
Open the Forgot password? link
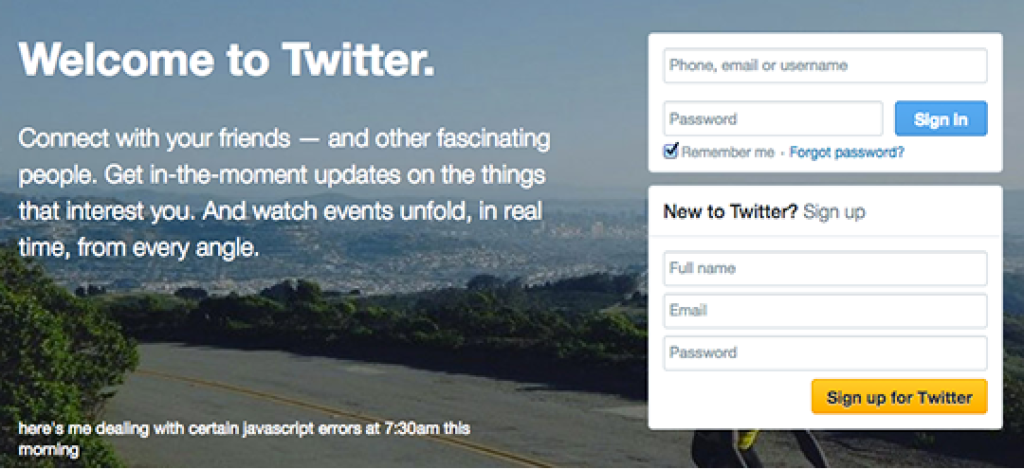tap(846, 153)
